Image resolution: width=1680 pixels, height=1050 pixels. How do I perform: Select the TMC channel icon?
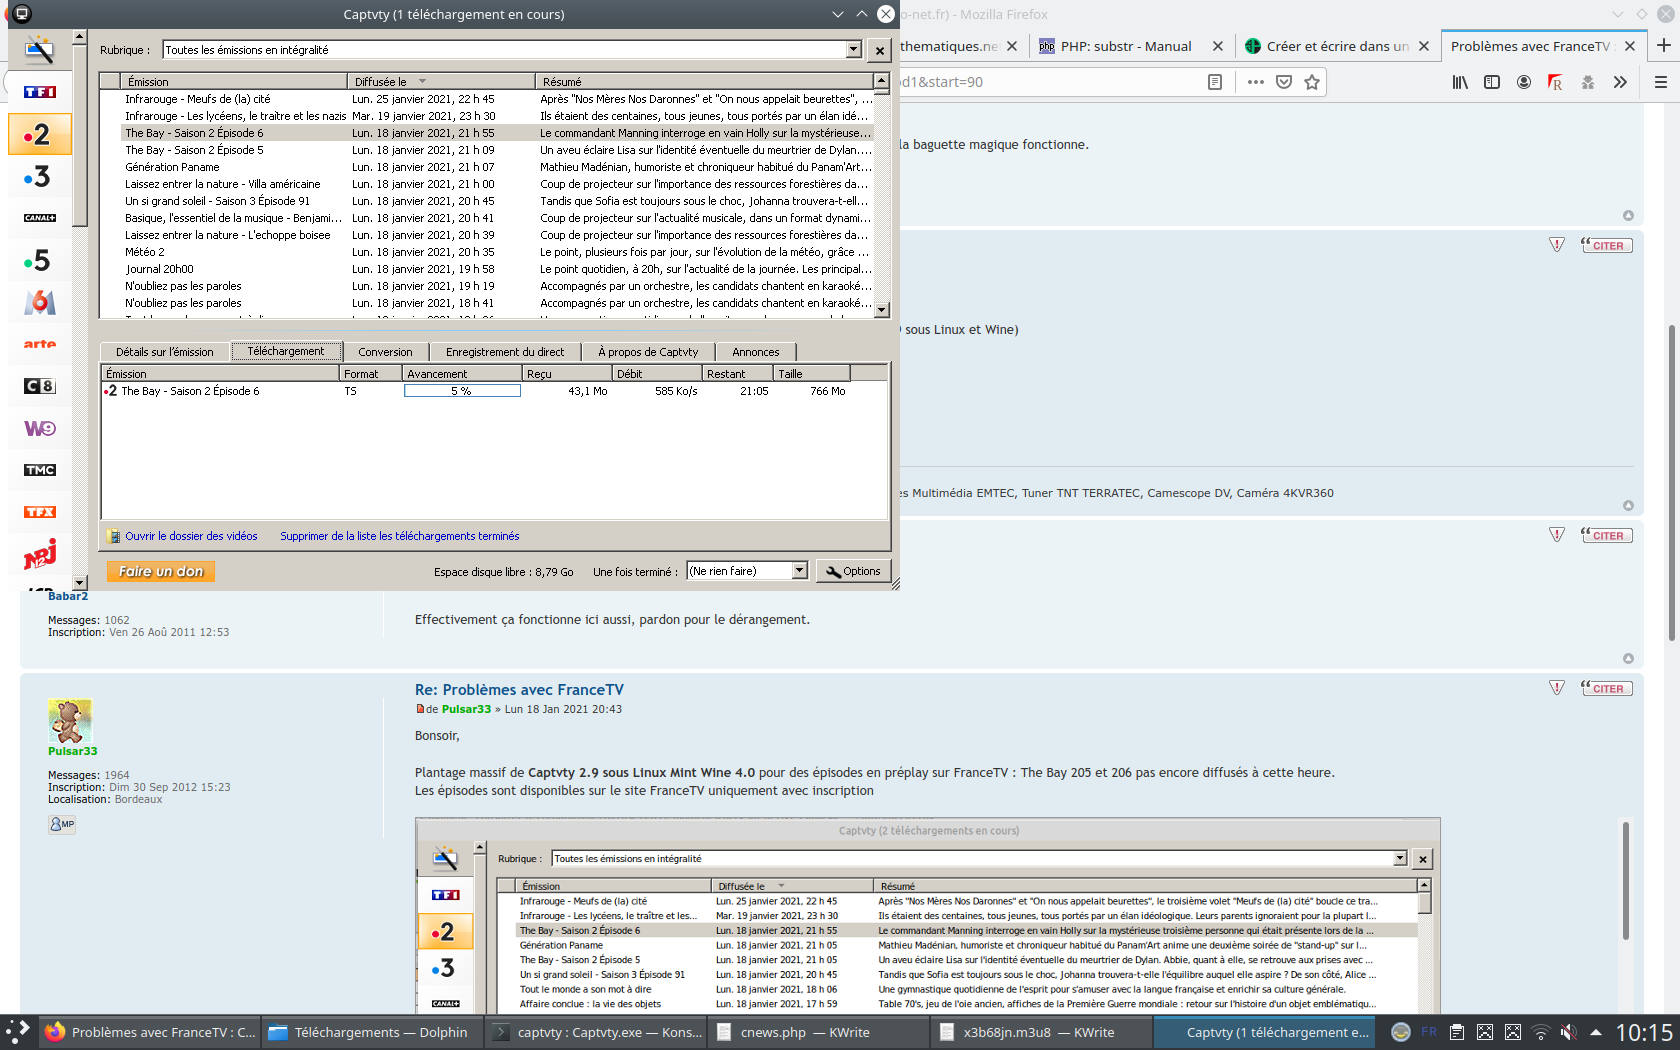tap(40, 470)
